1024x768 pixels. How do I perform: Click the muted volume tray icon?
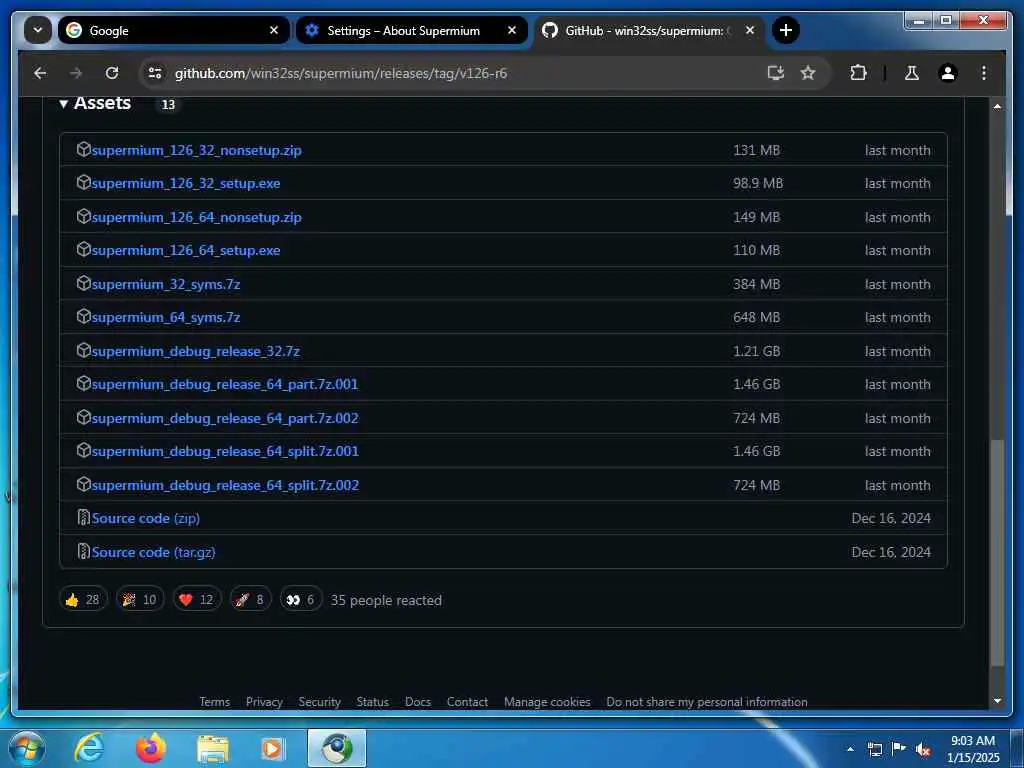click(x=922, y=750)
